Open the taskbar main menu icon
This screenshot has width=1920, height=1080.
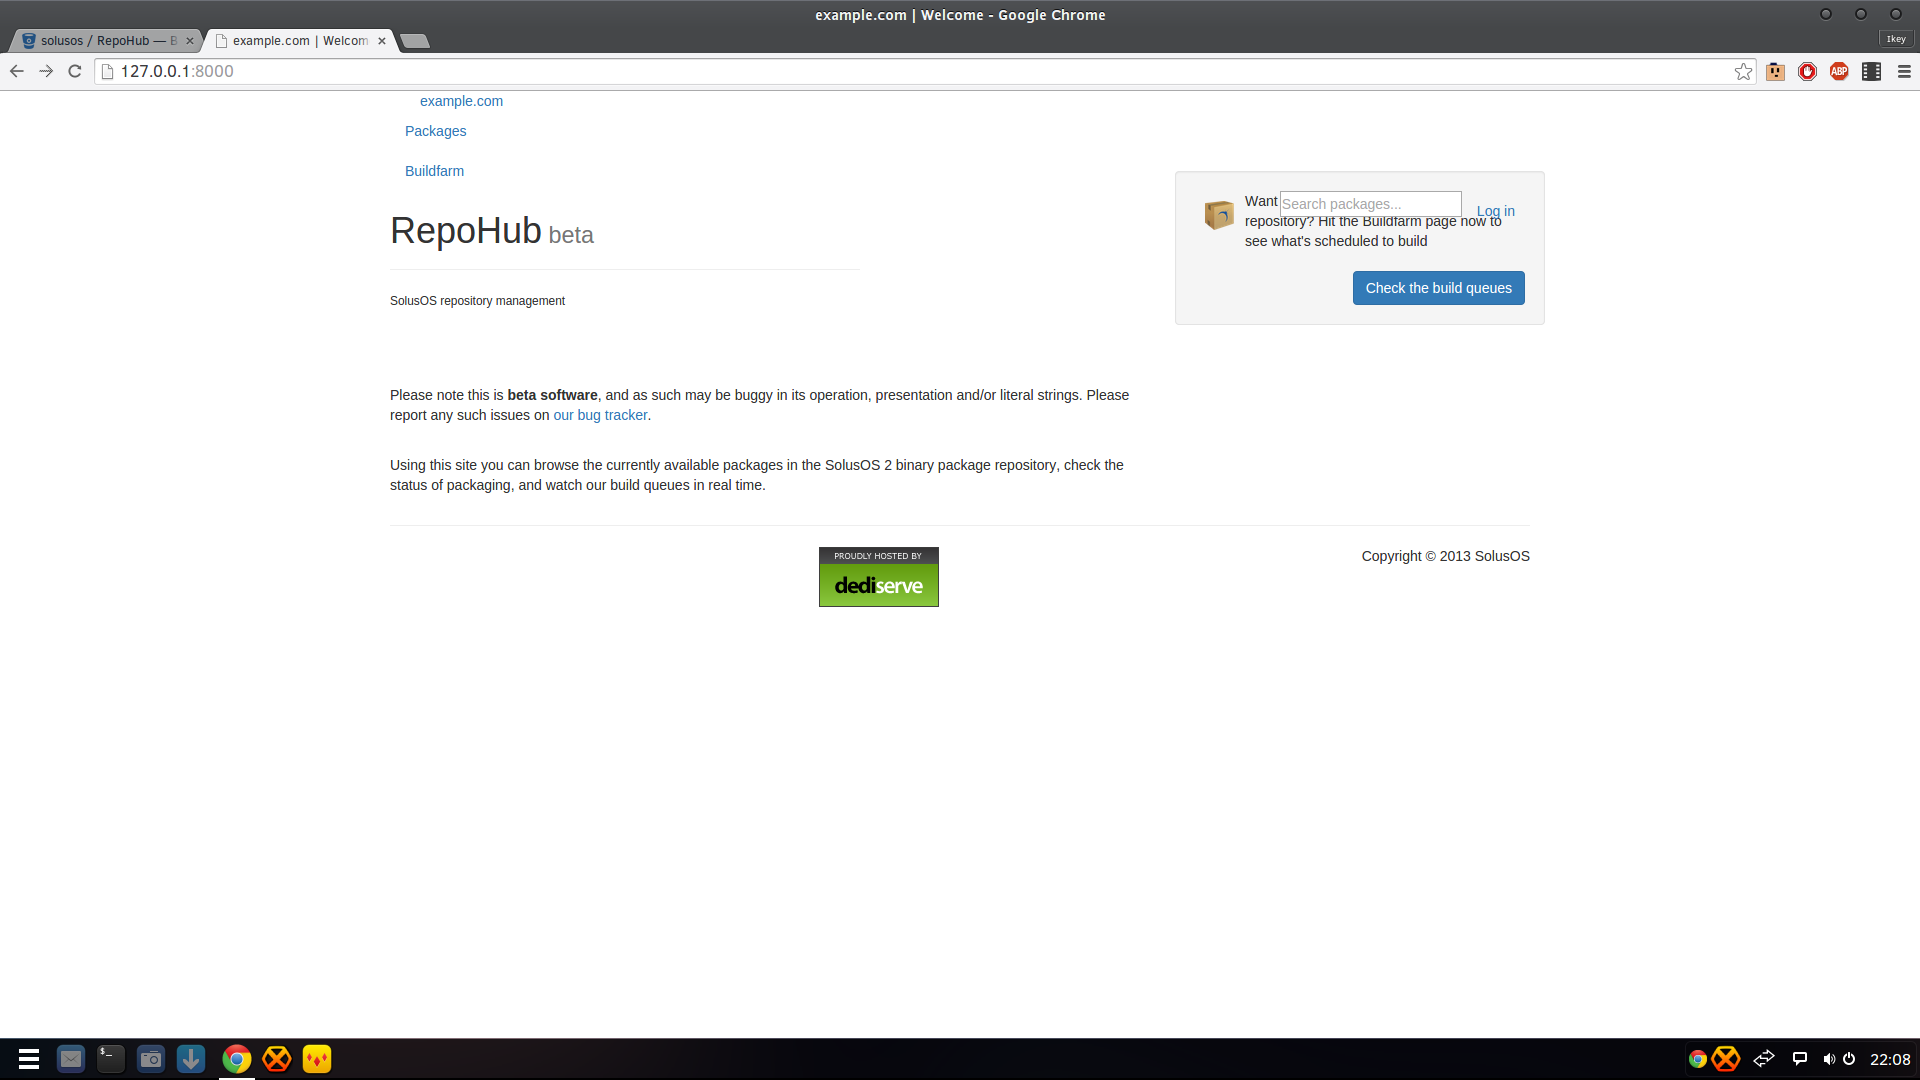click(29, 1059)
